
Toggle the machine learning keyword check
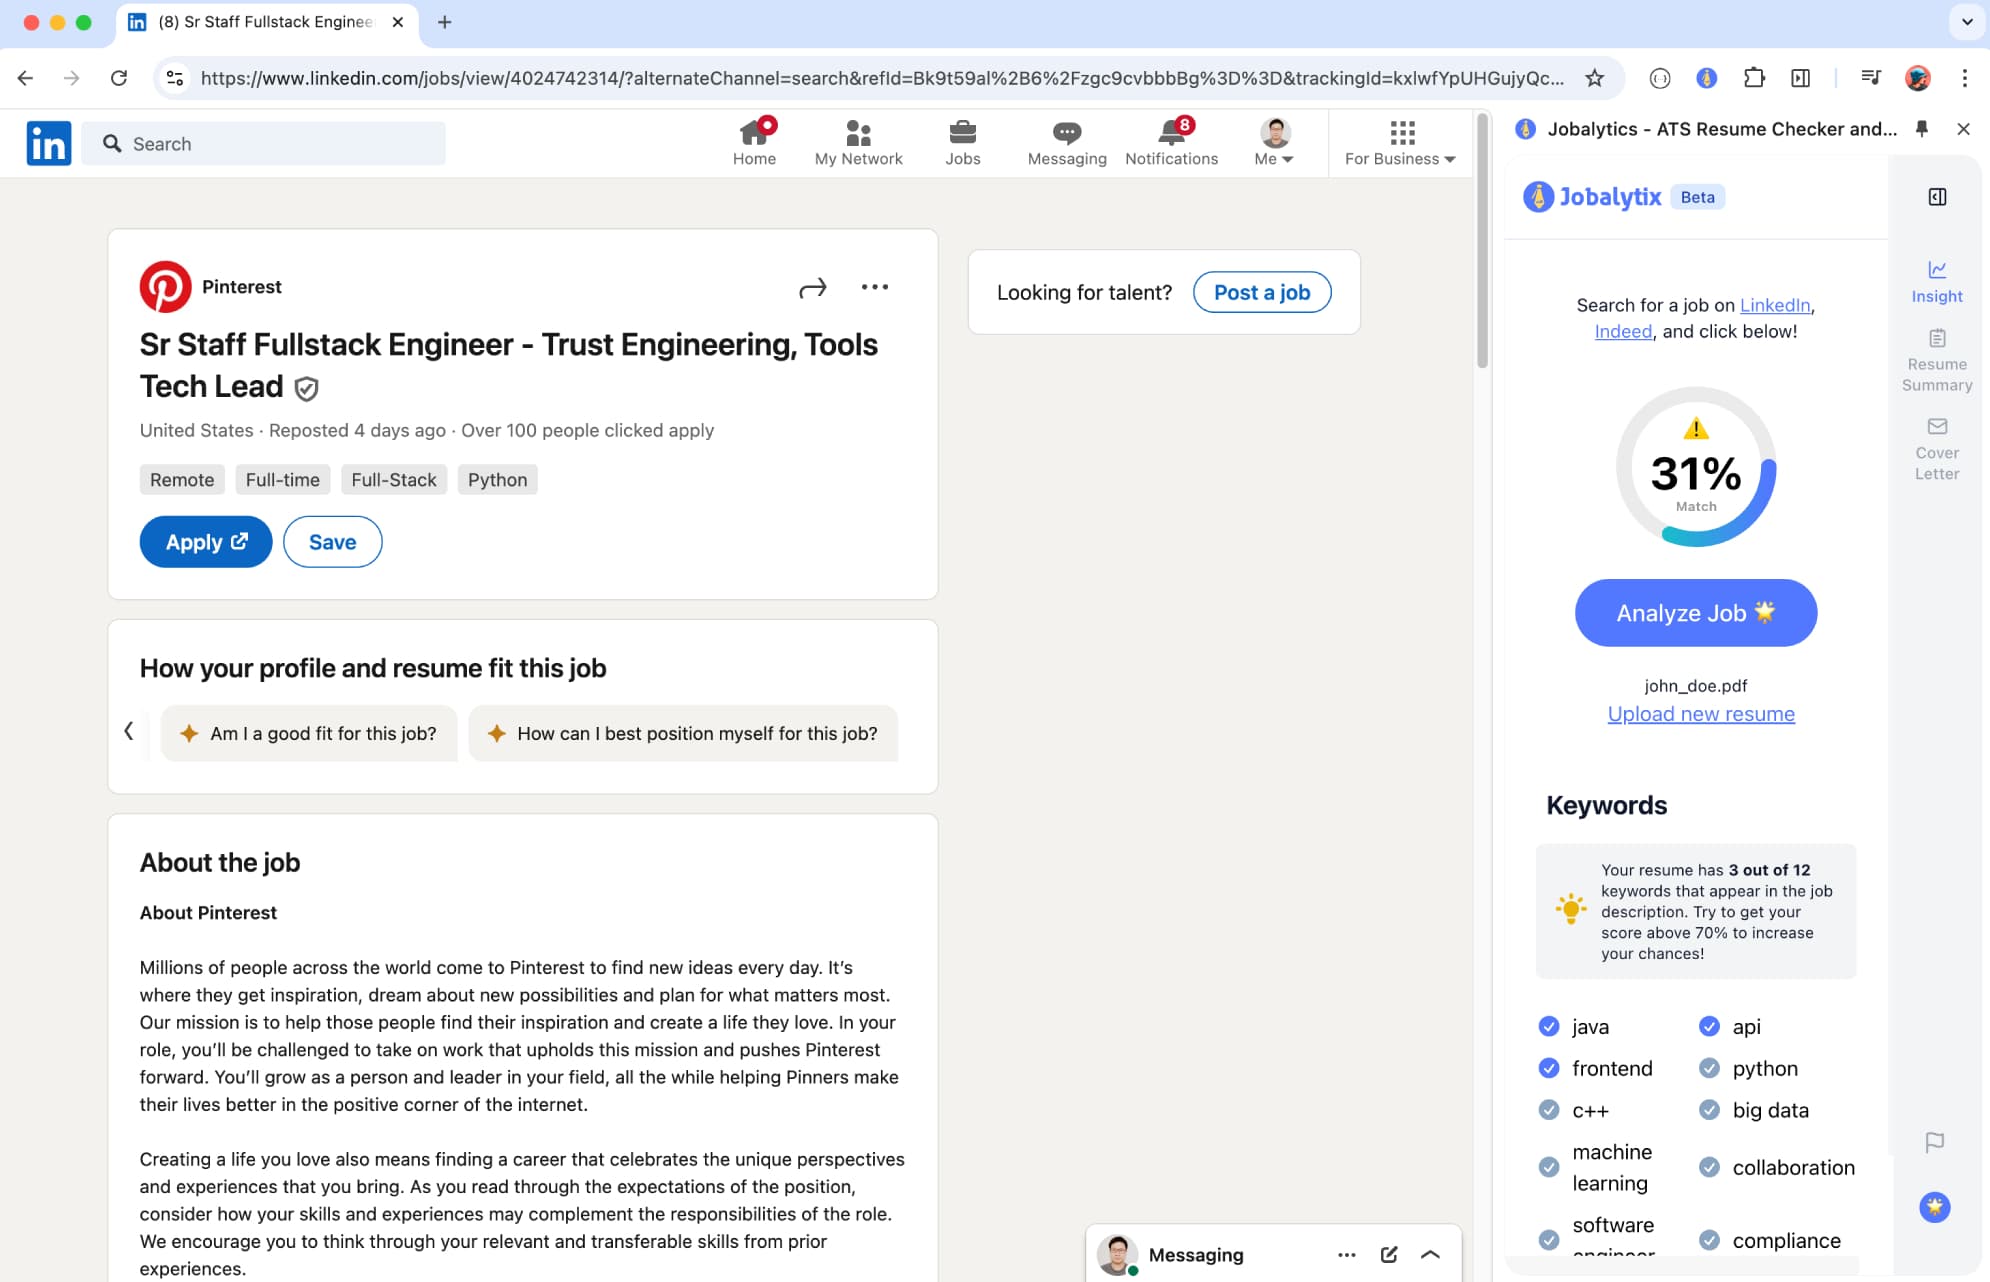pyautogui.click(x=1549, y=1167)
